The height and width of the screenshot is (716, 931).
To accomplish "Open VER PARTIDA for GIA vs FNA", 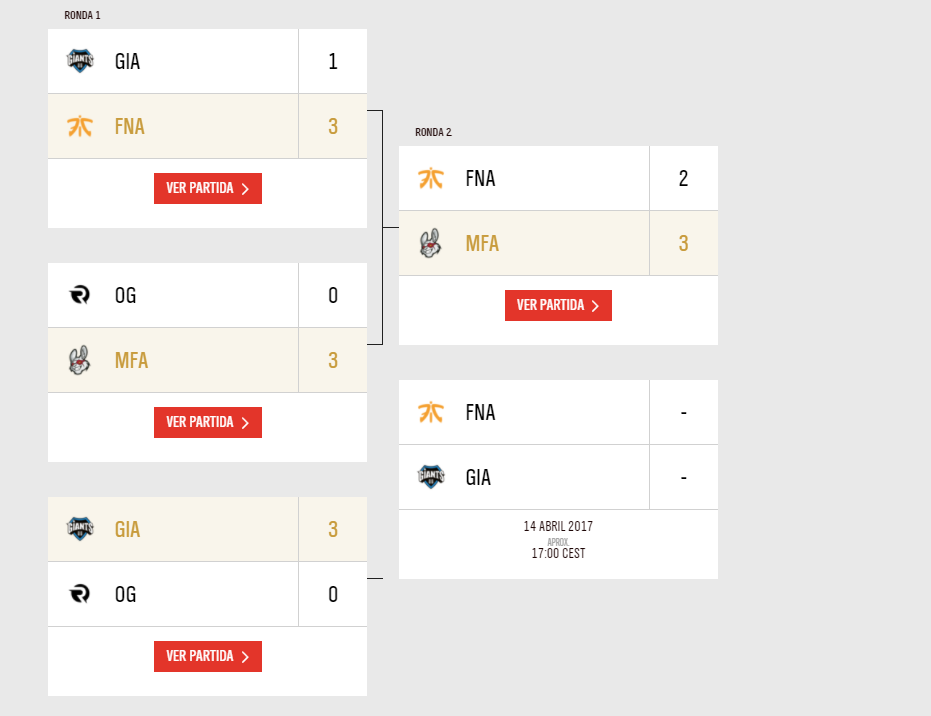I will 208,188.
